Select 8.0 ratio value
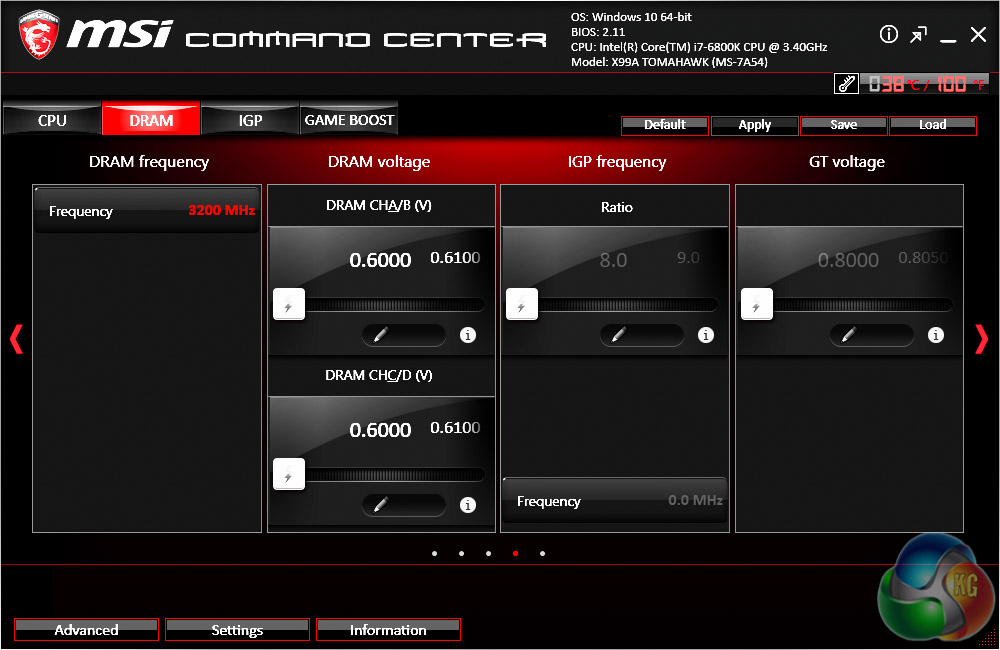The height and width of the screenshot is (650, 1000). coord(613,260)
